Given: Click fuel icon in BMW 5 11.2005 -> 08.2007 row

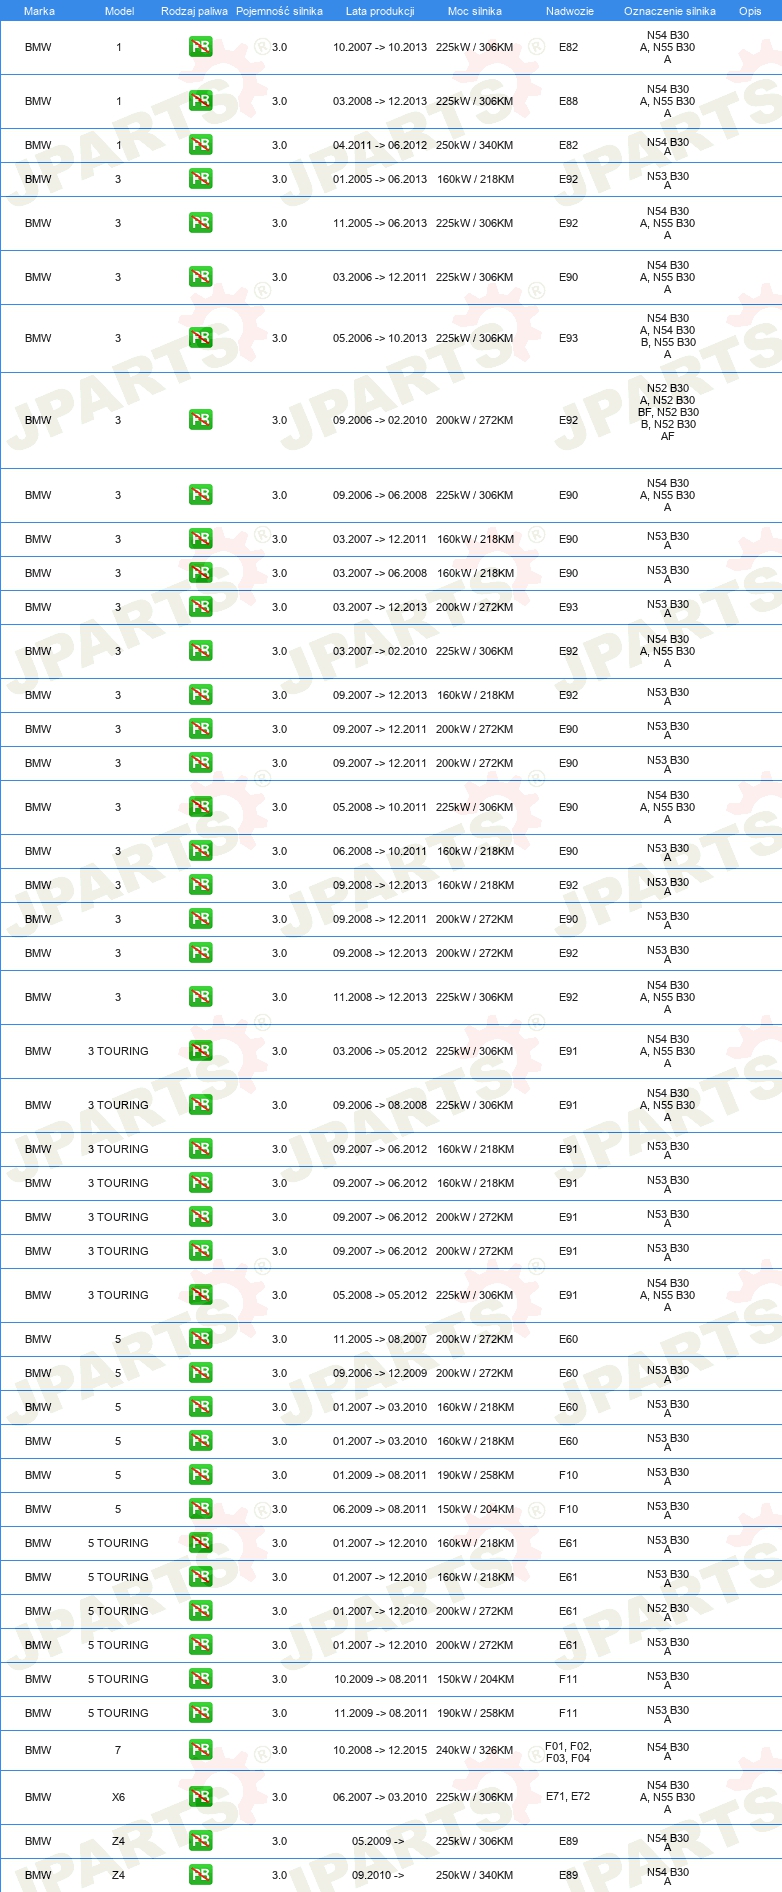Looking at the screenshot, I should pos(200,1339).
